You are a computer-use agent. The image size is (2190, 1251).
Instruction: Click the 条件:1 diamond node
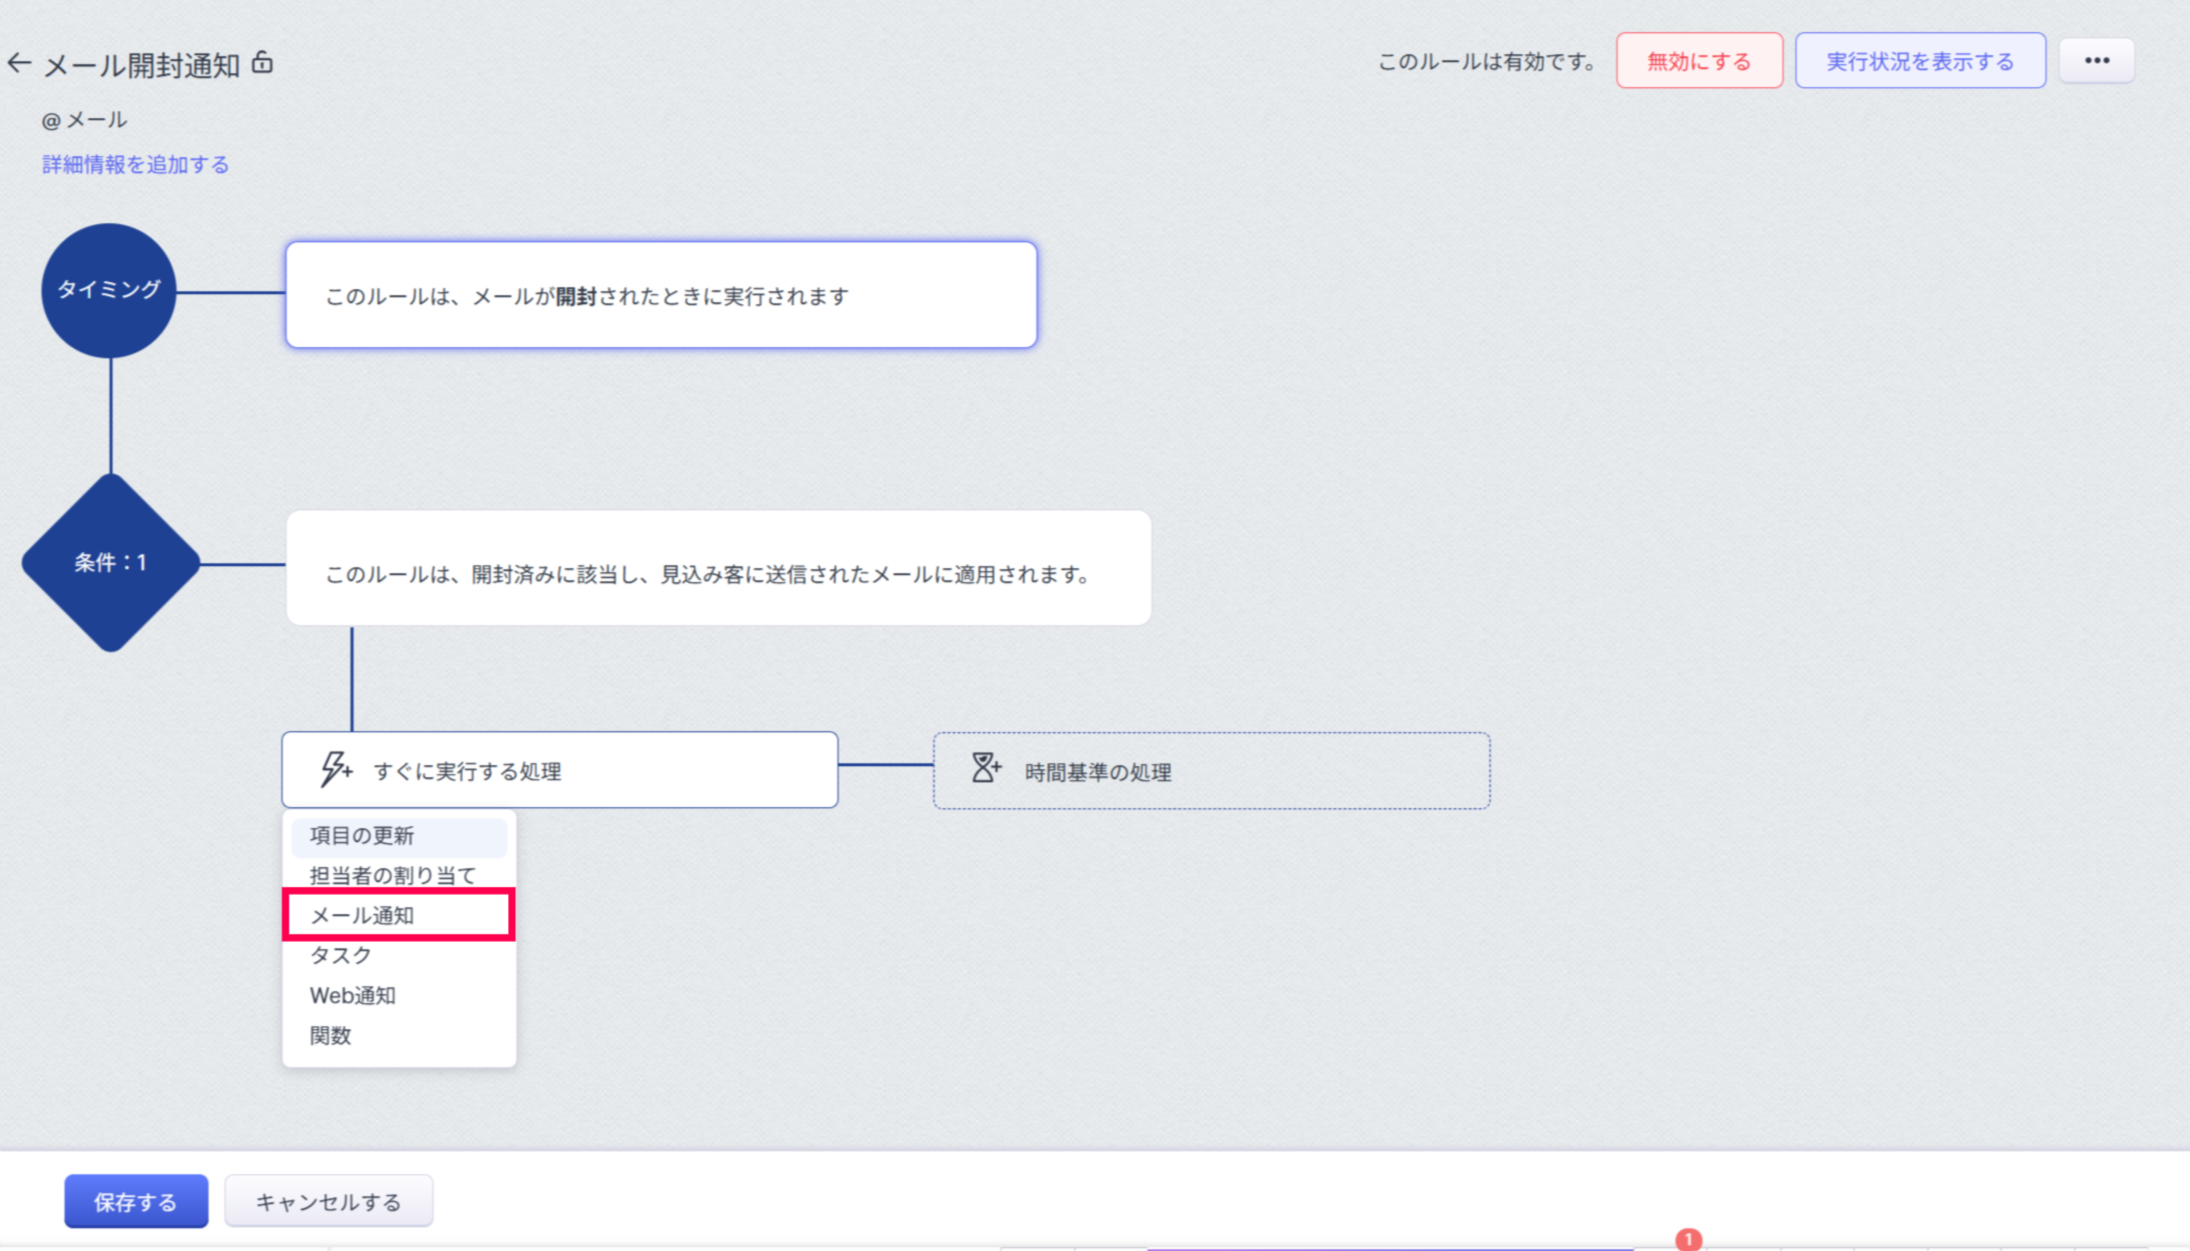click(x=110, y=563)
